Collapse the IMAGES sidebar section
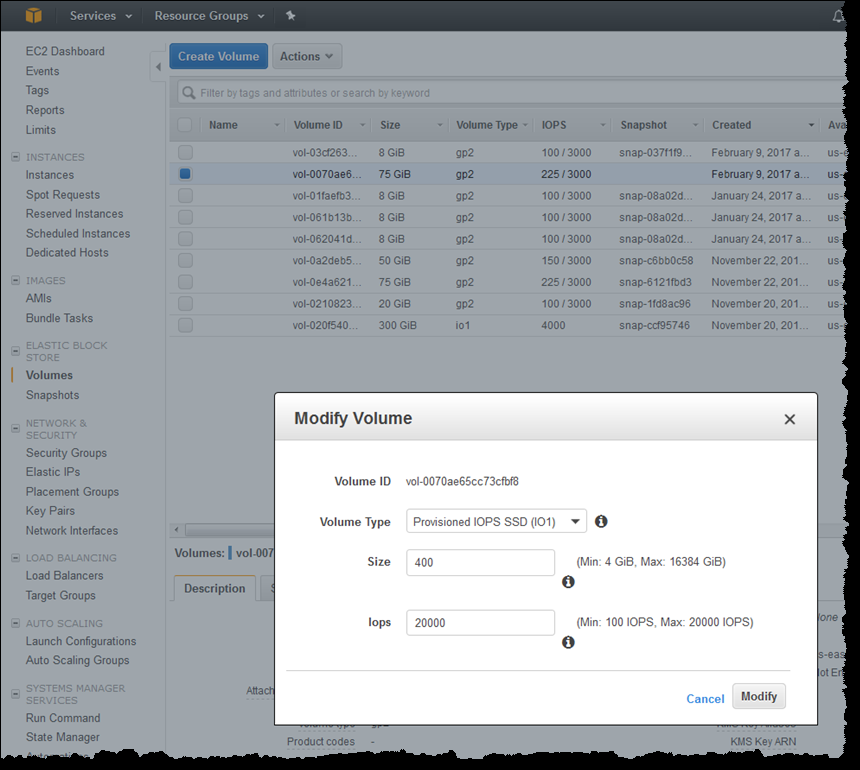 15,280
